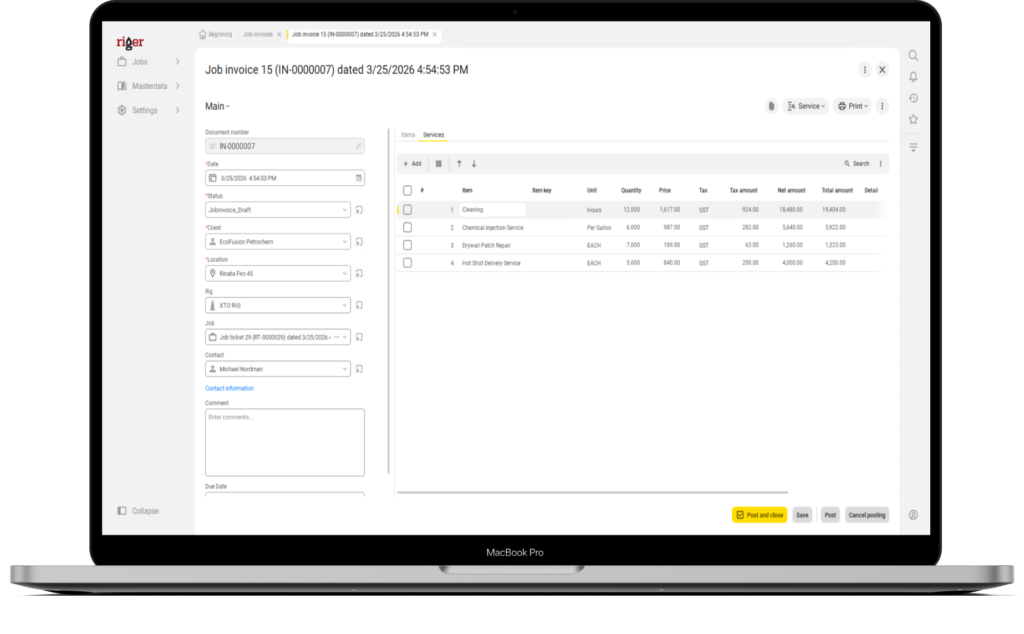The height and width of the screenshot is (634, 1024).
Task: Check the Cleaning row checkbox
Action: click(408, 210)
